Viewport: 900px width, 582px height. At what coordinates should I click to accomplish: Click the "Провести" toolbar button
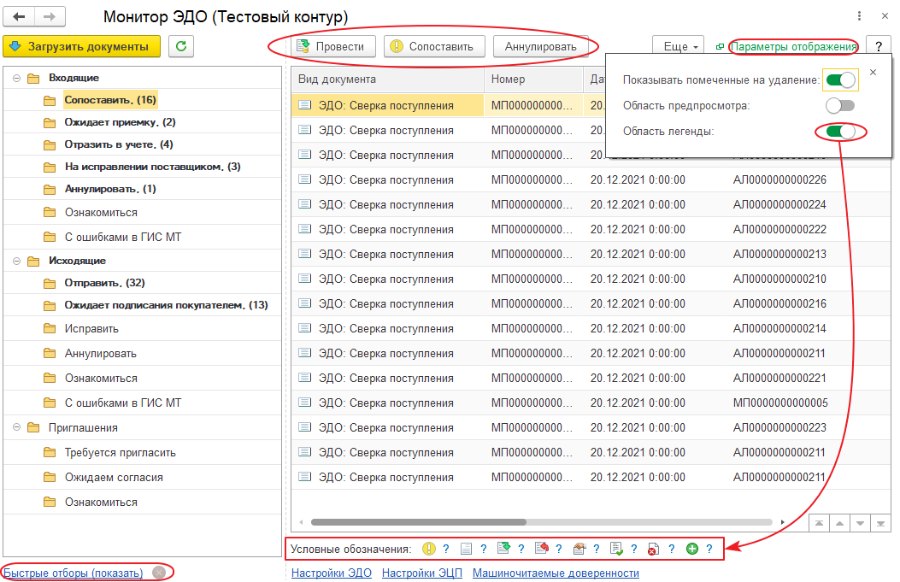[x=335, y=46]
